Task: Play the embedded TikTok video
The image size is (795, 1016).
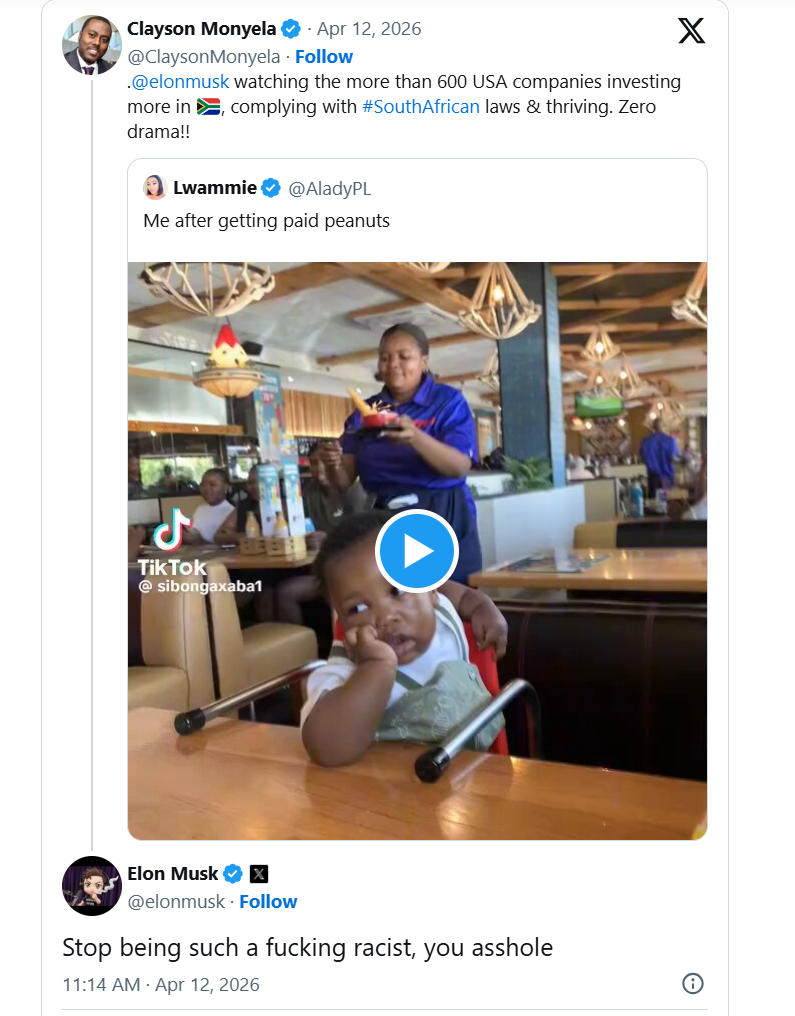Action: click(417, 551)
